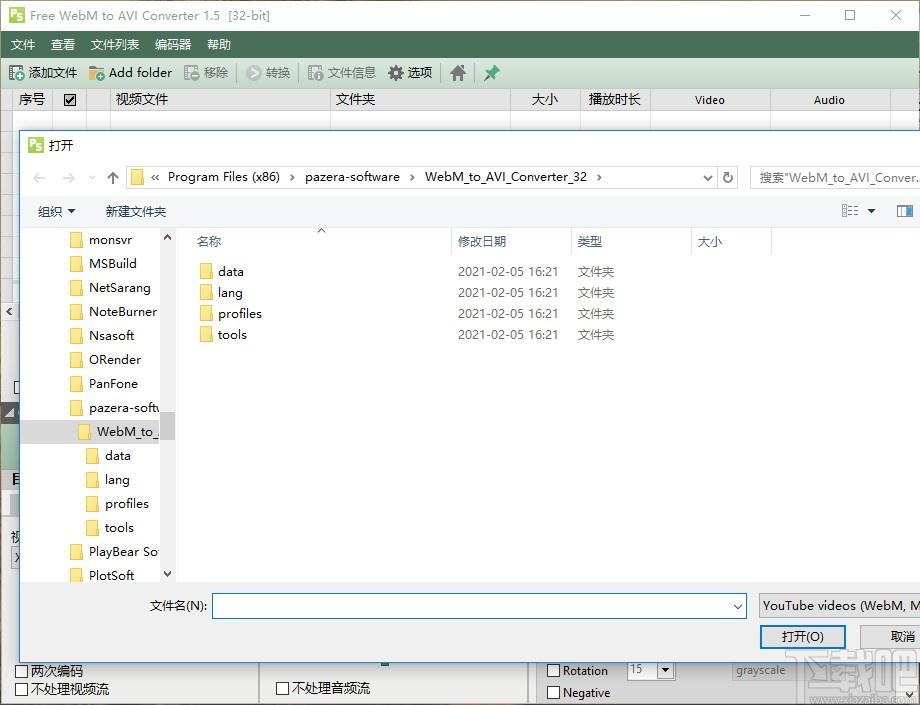
Task: Click the home icon in the toolbar
Action: pyautogui.click(x=458, y=73)
